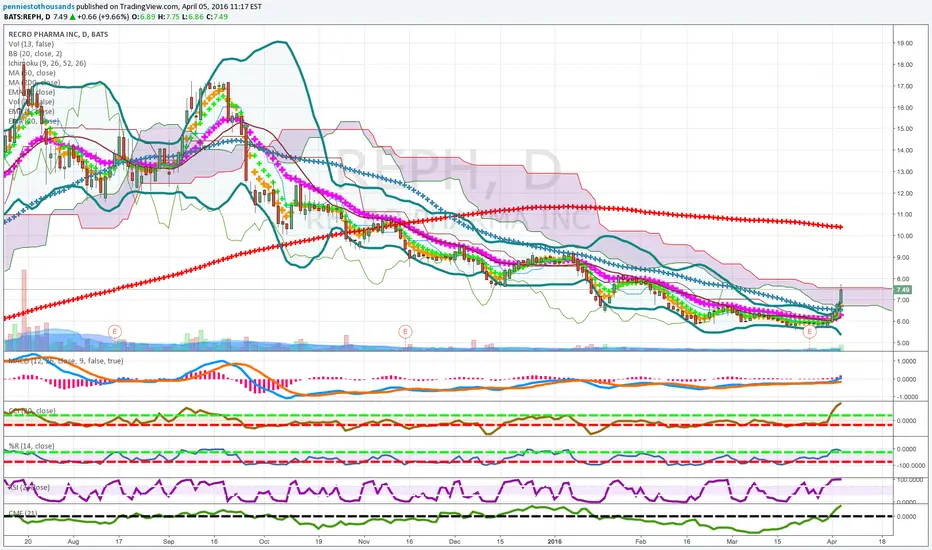Viewport: 932px width, 550px height.
Task: Click the earnings E marker near Nov 16
Action: point(405,331)
